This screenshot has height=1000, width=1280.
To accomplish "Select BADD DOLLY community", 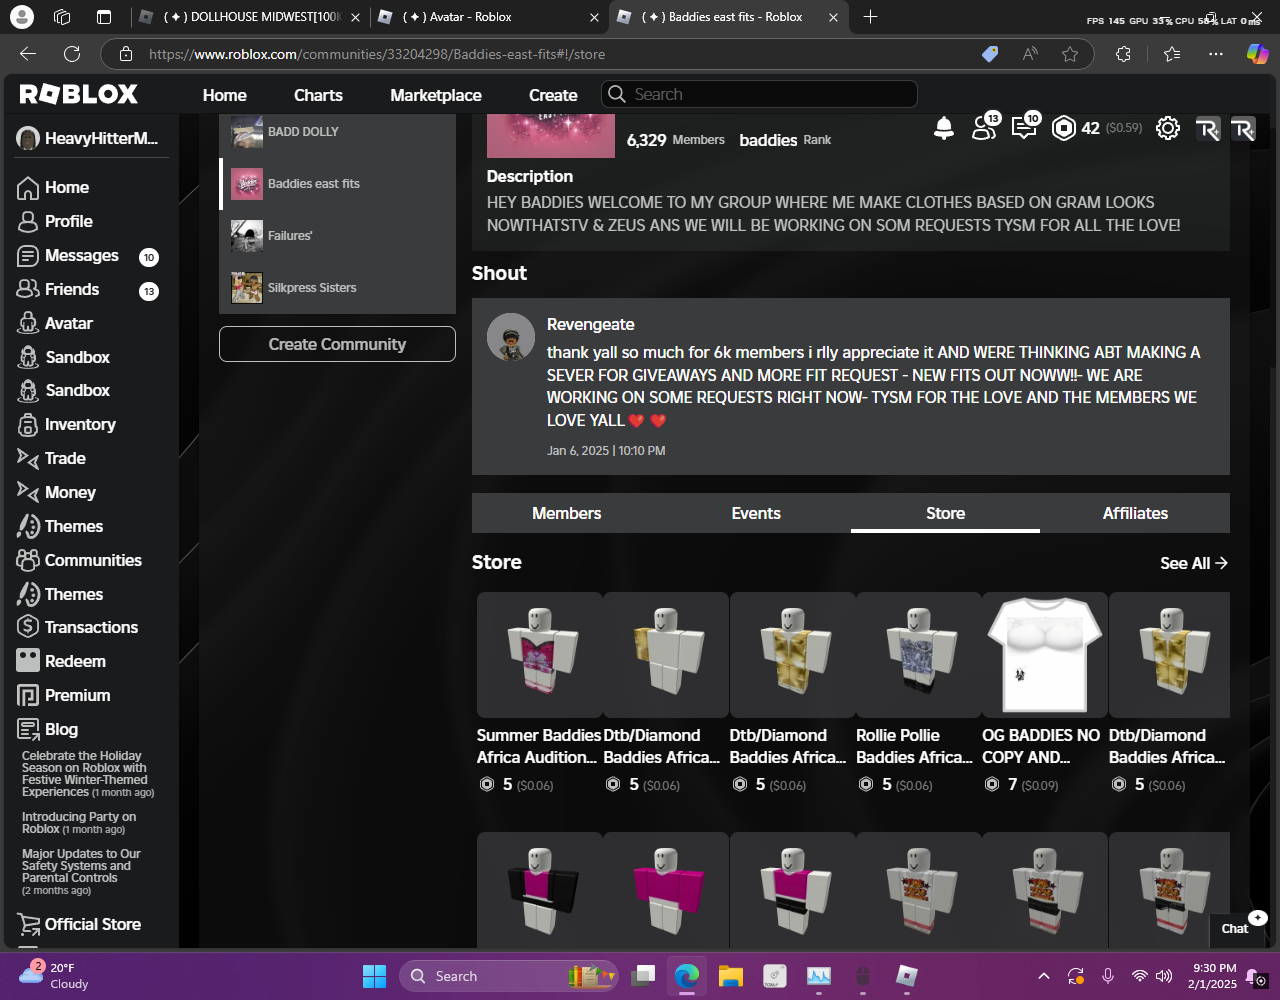I will [x=337, y=131].
